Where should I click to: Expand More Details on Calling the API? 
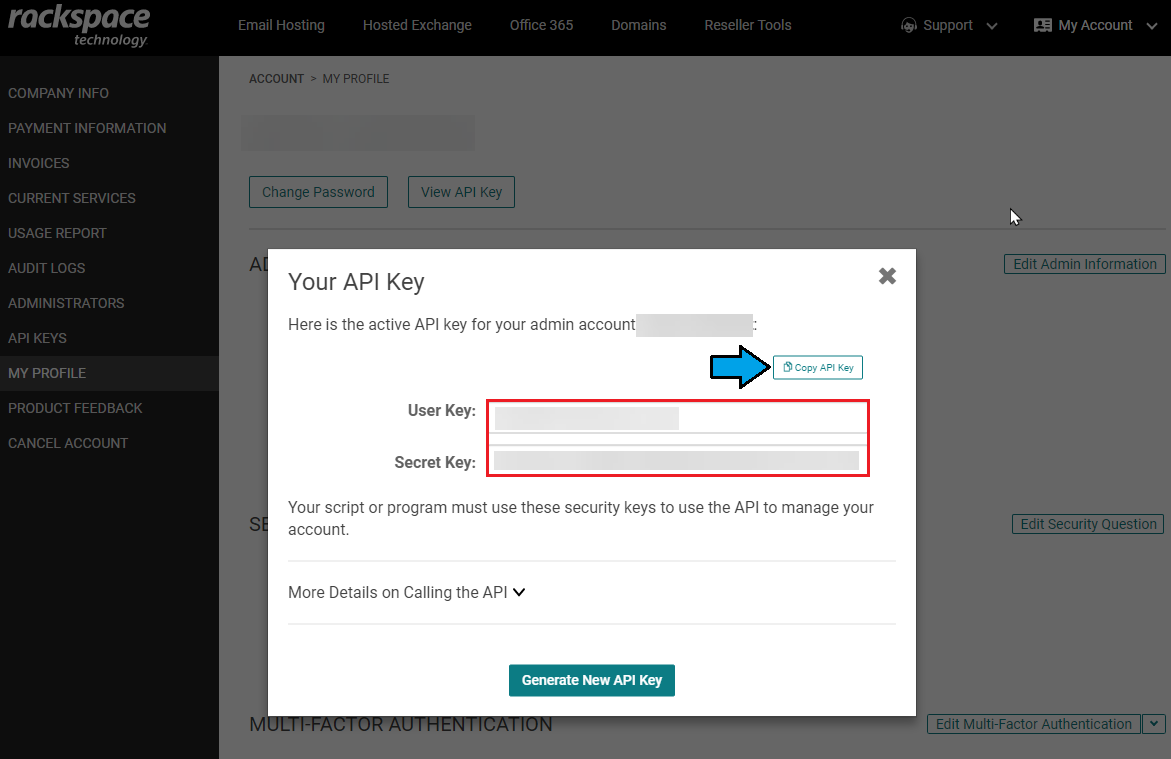point(407,592)
